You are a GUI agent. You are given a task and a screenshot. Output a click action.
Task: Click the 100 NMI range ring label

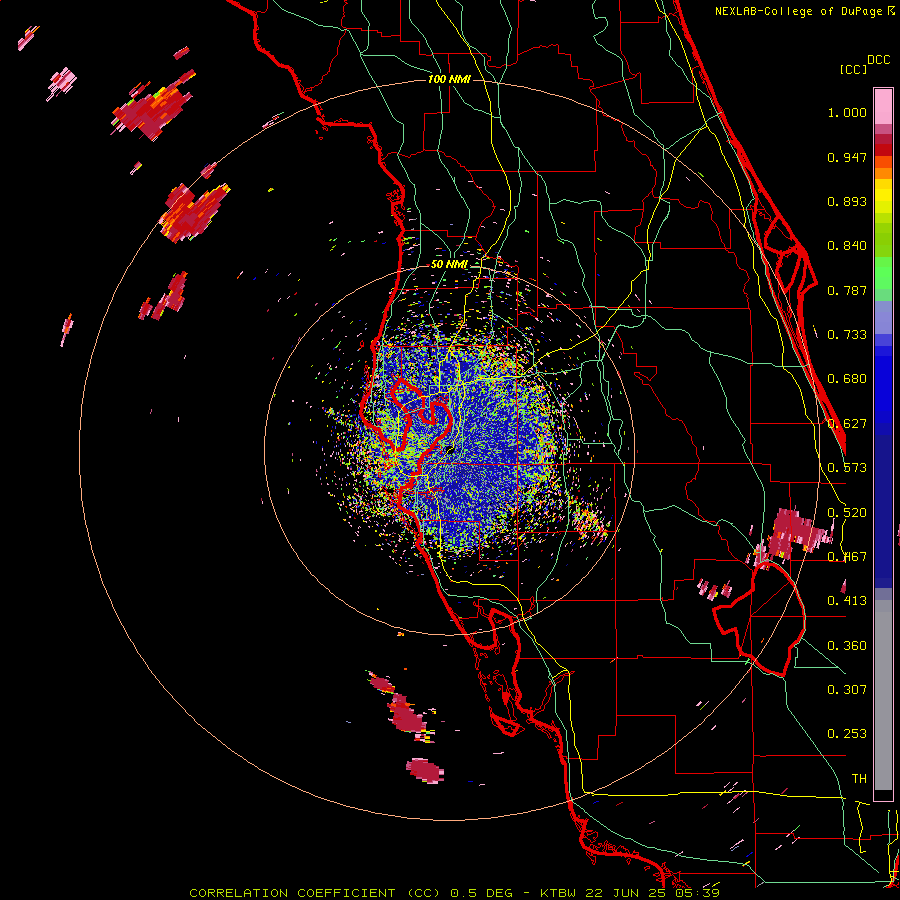click(449, 79)
